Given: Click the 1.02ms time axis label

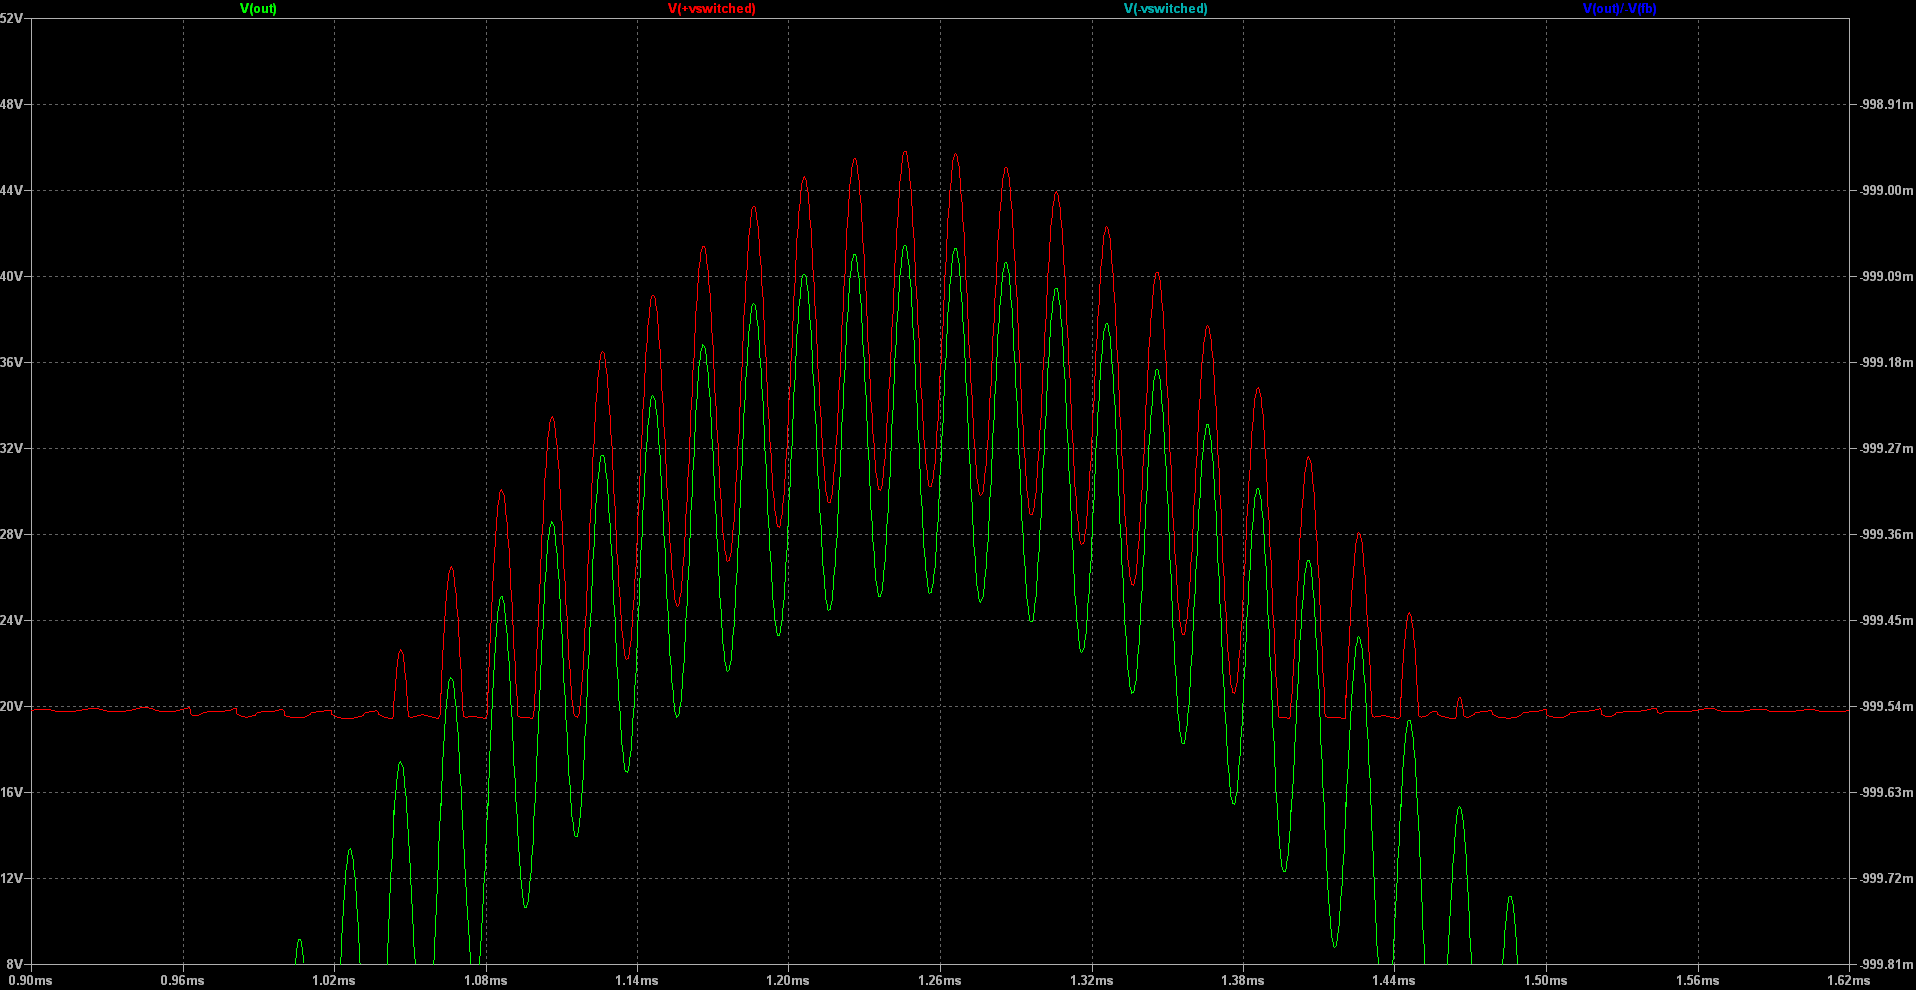Looking at the screenshot, I should [x=334, y=980].
